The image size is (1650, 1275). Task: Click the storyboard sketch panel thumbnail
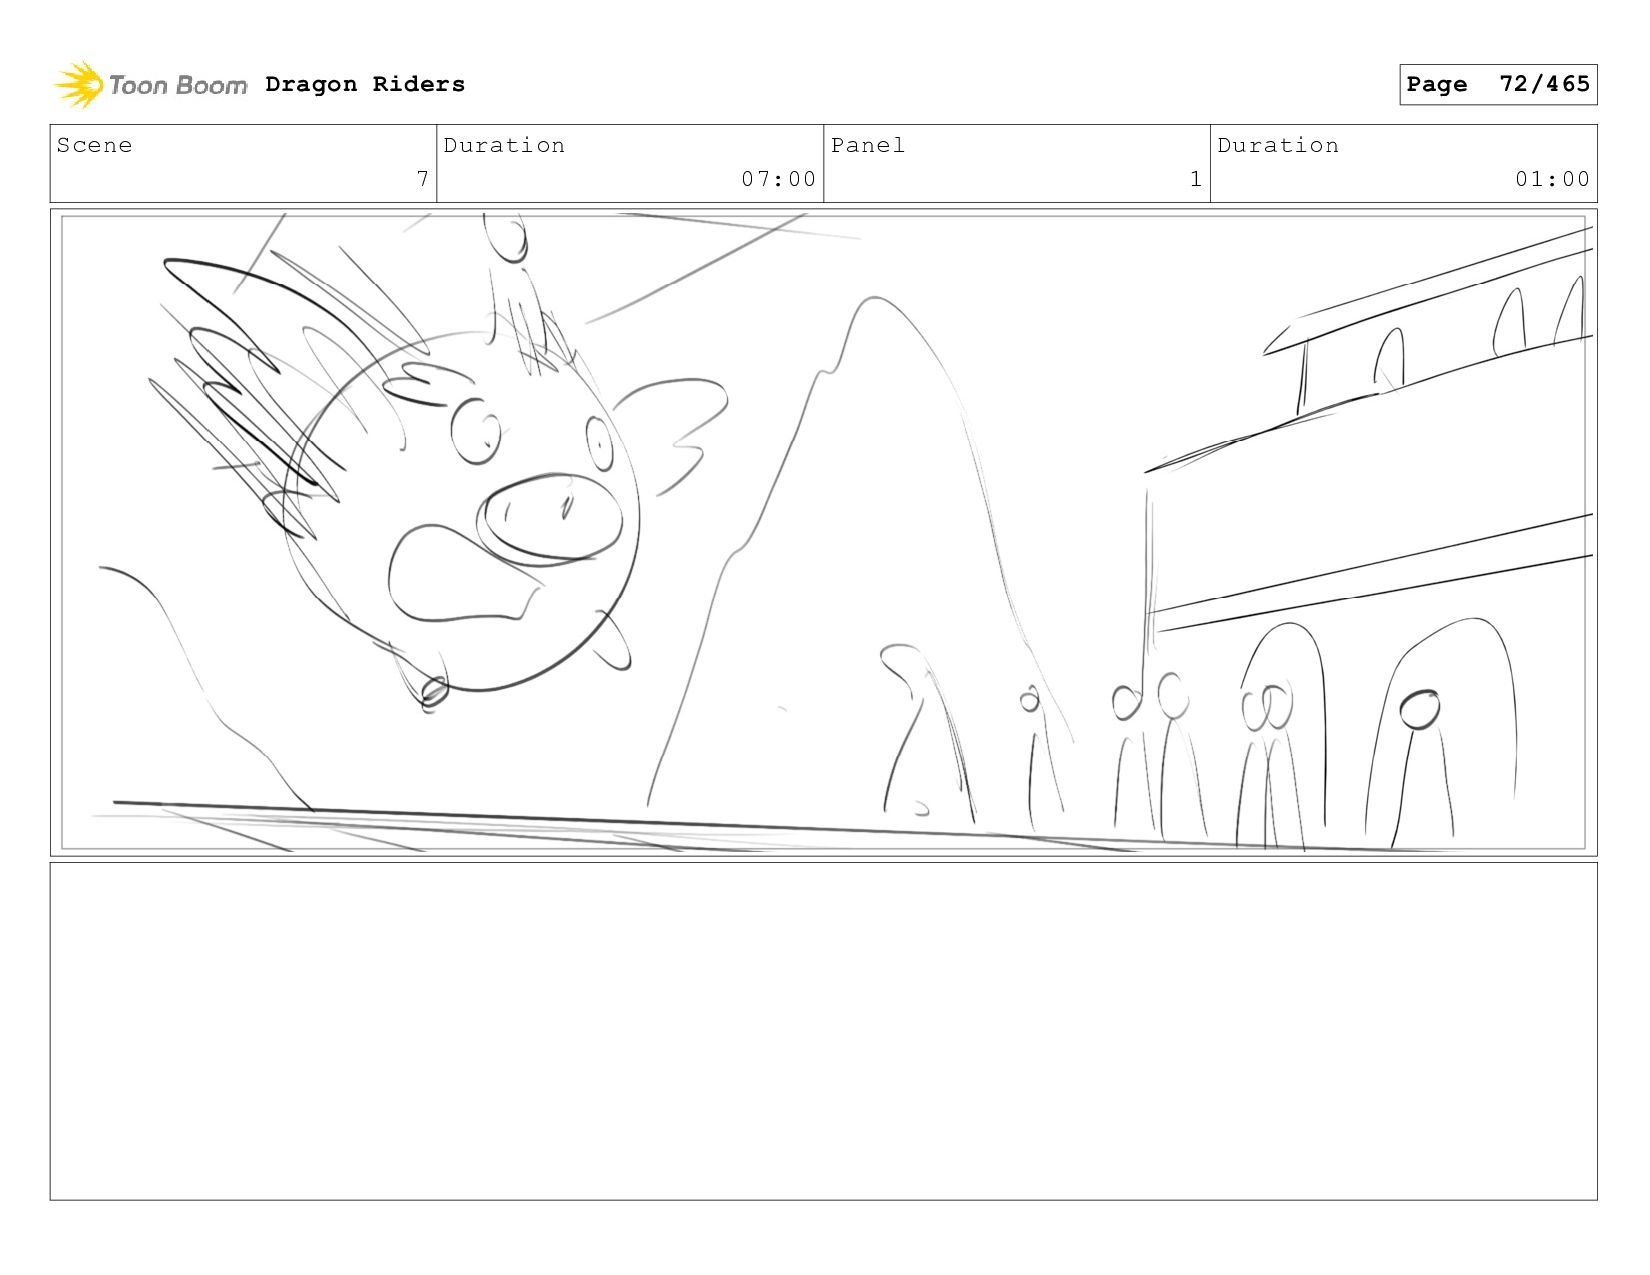click(x=824, y=532)
